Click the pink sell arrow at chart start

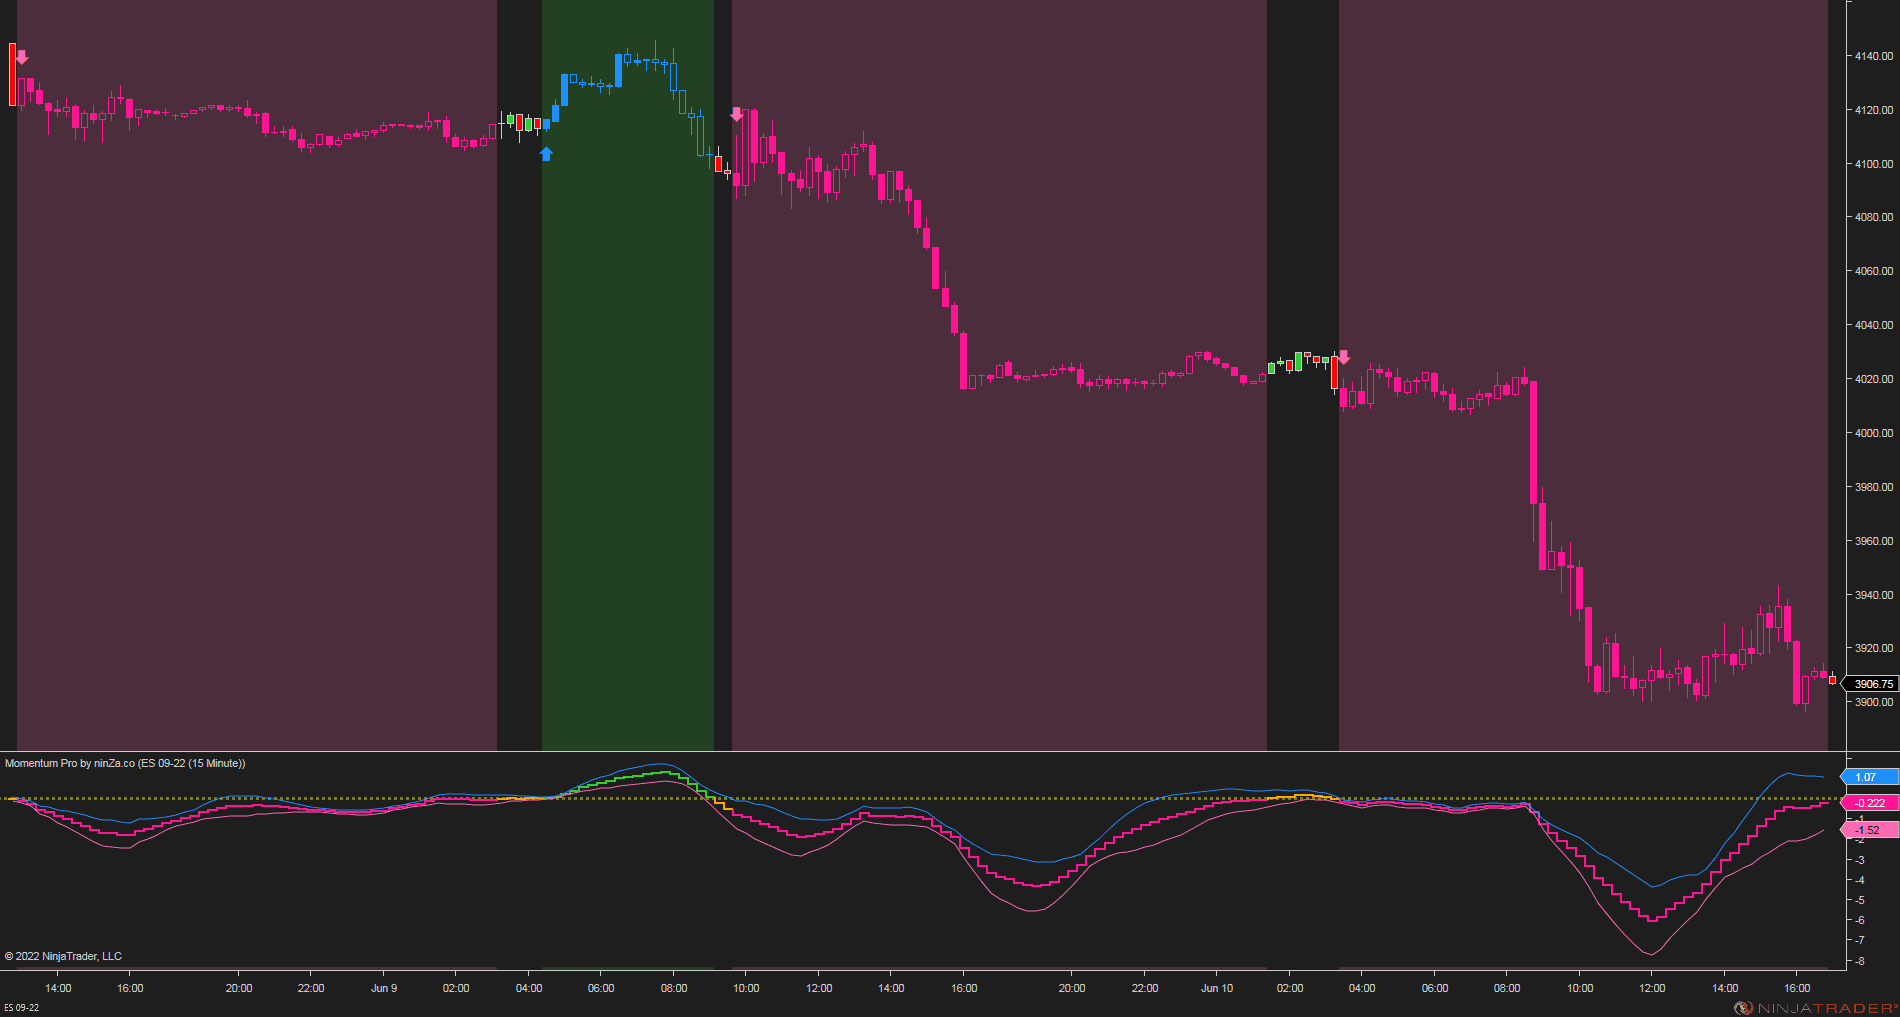point(22,57)
